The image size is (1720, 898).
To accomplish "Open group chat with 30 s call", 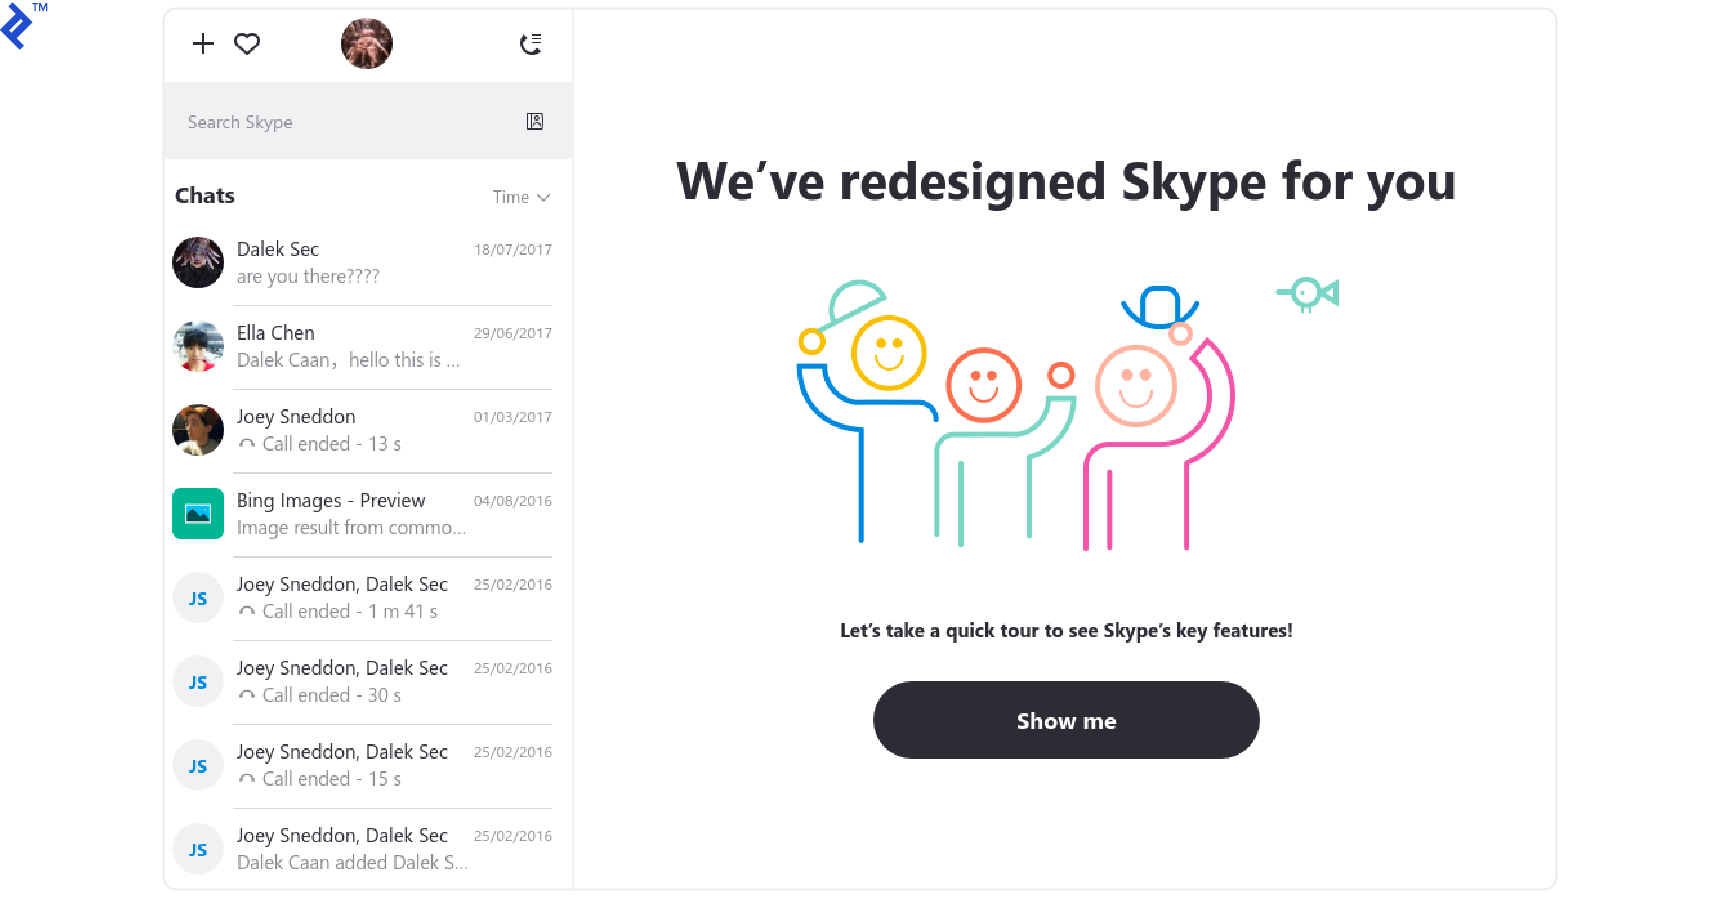I will 363,682.
